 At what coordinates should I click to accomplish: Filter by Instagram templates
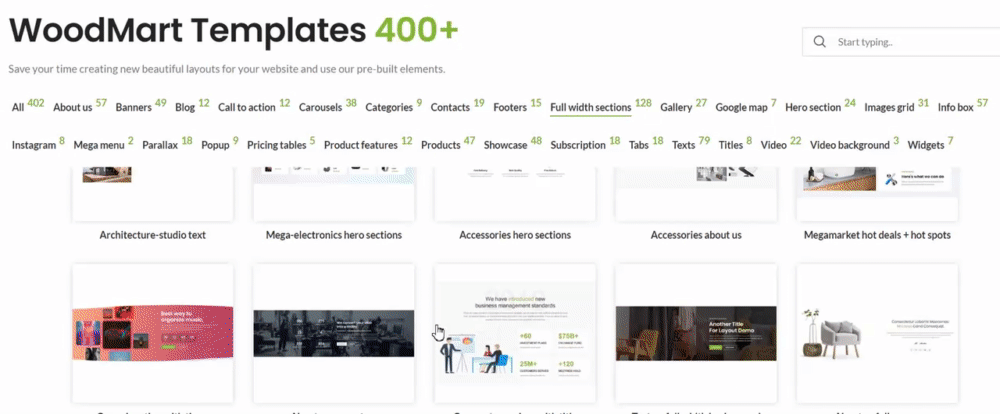click(x=34, y=145)
